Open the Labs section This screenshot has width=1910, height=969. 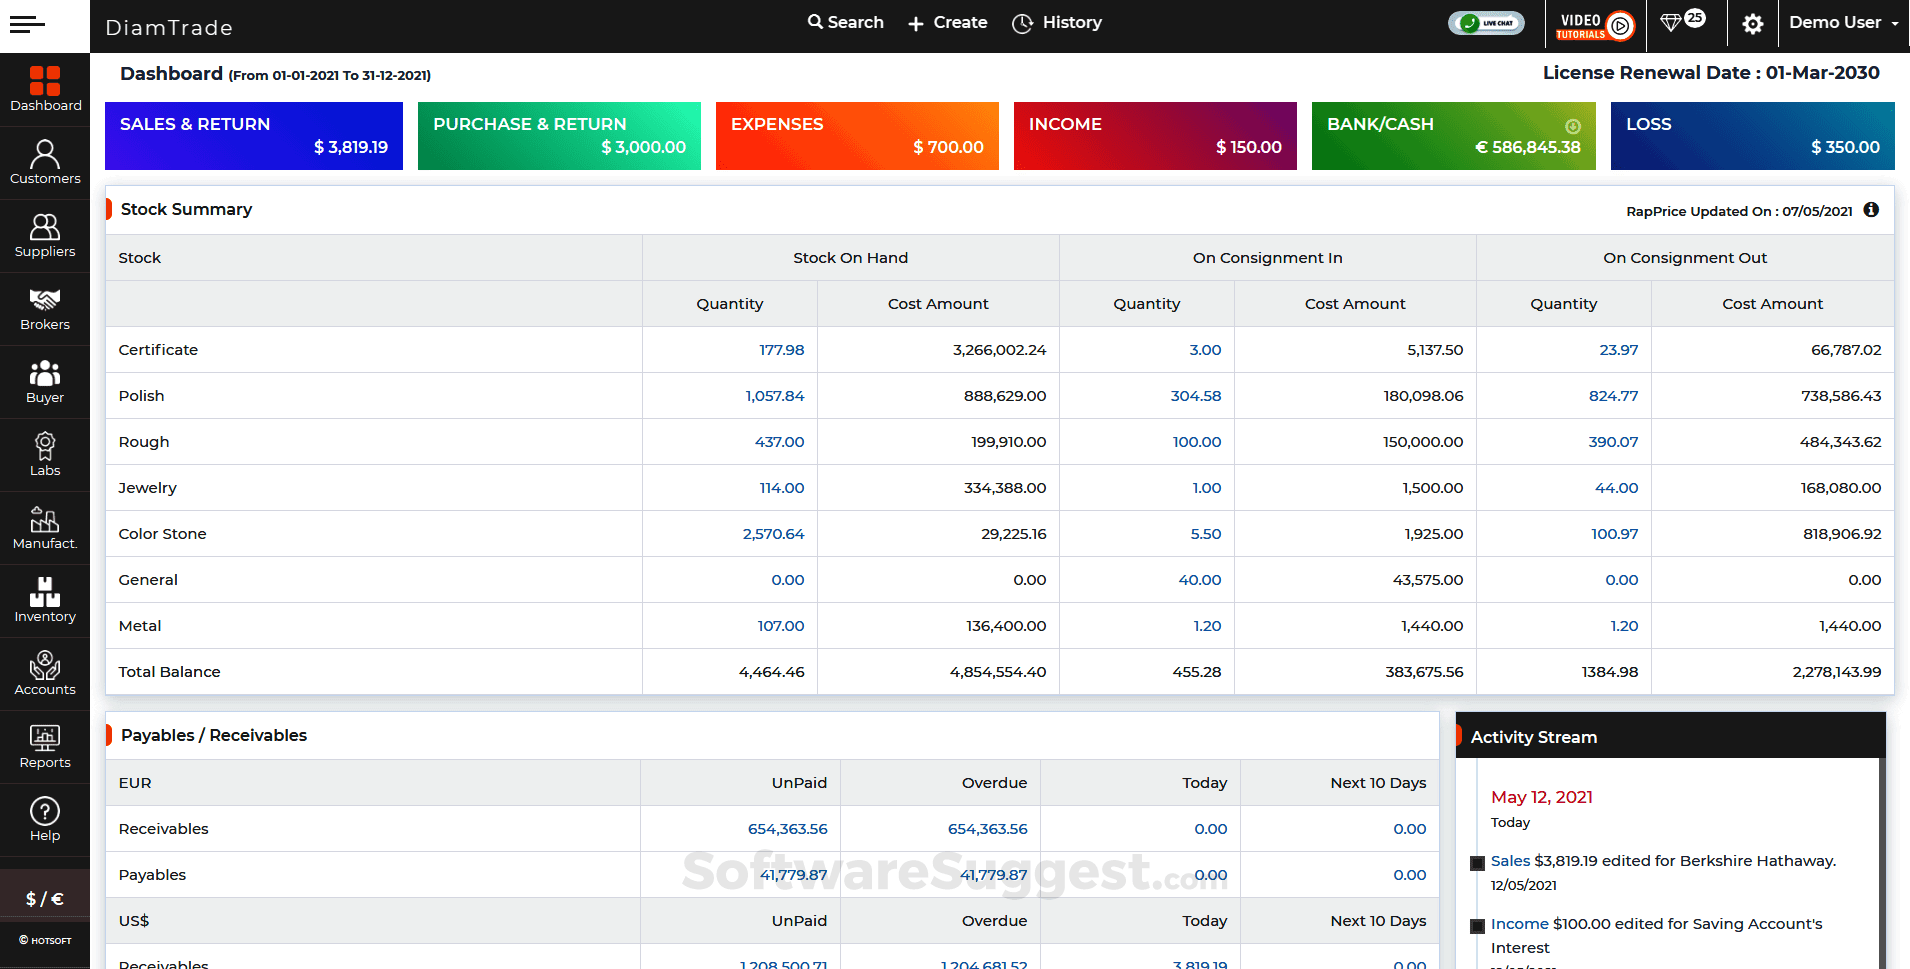44,452
